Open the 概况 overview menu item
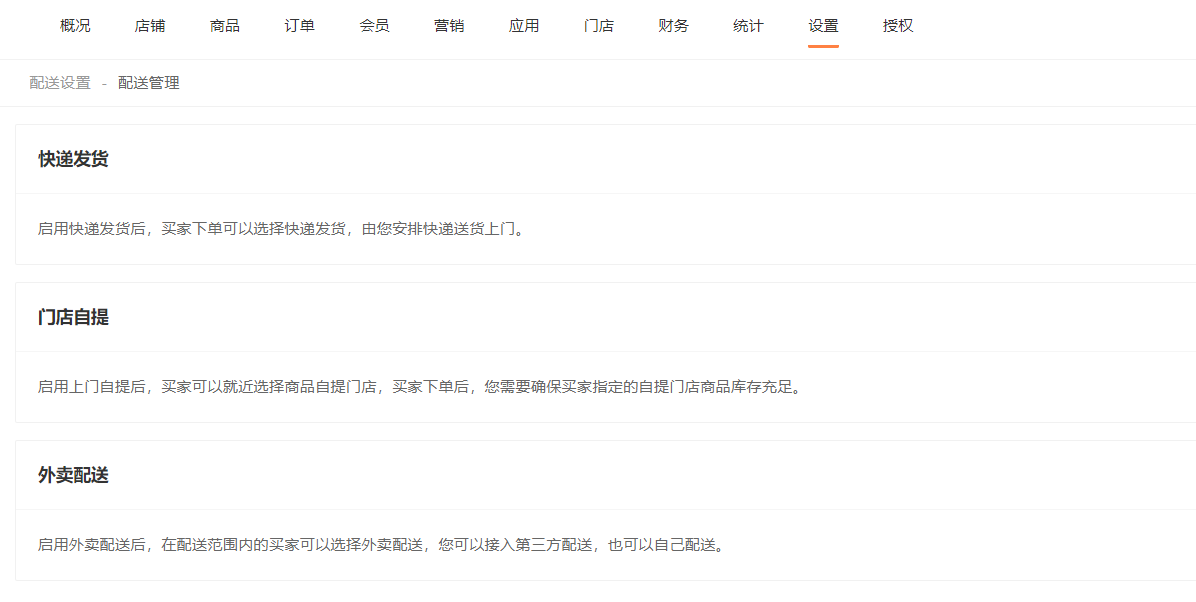 tap(75, 25)
